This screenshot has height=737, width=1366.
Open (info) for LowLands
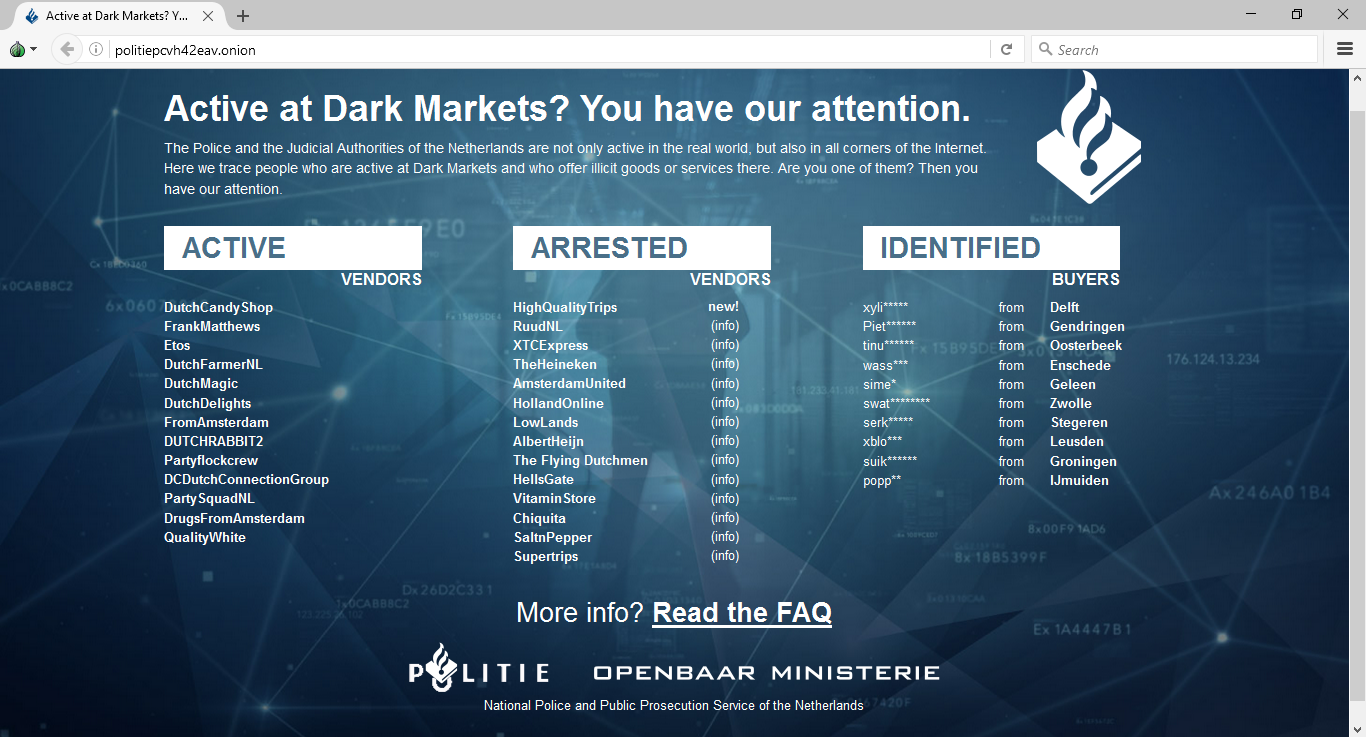point(725,422)
